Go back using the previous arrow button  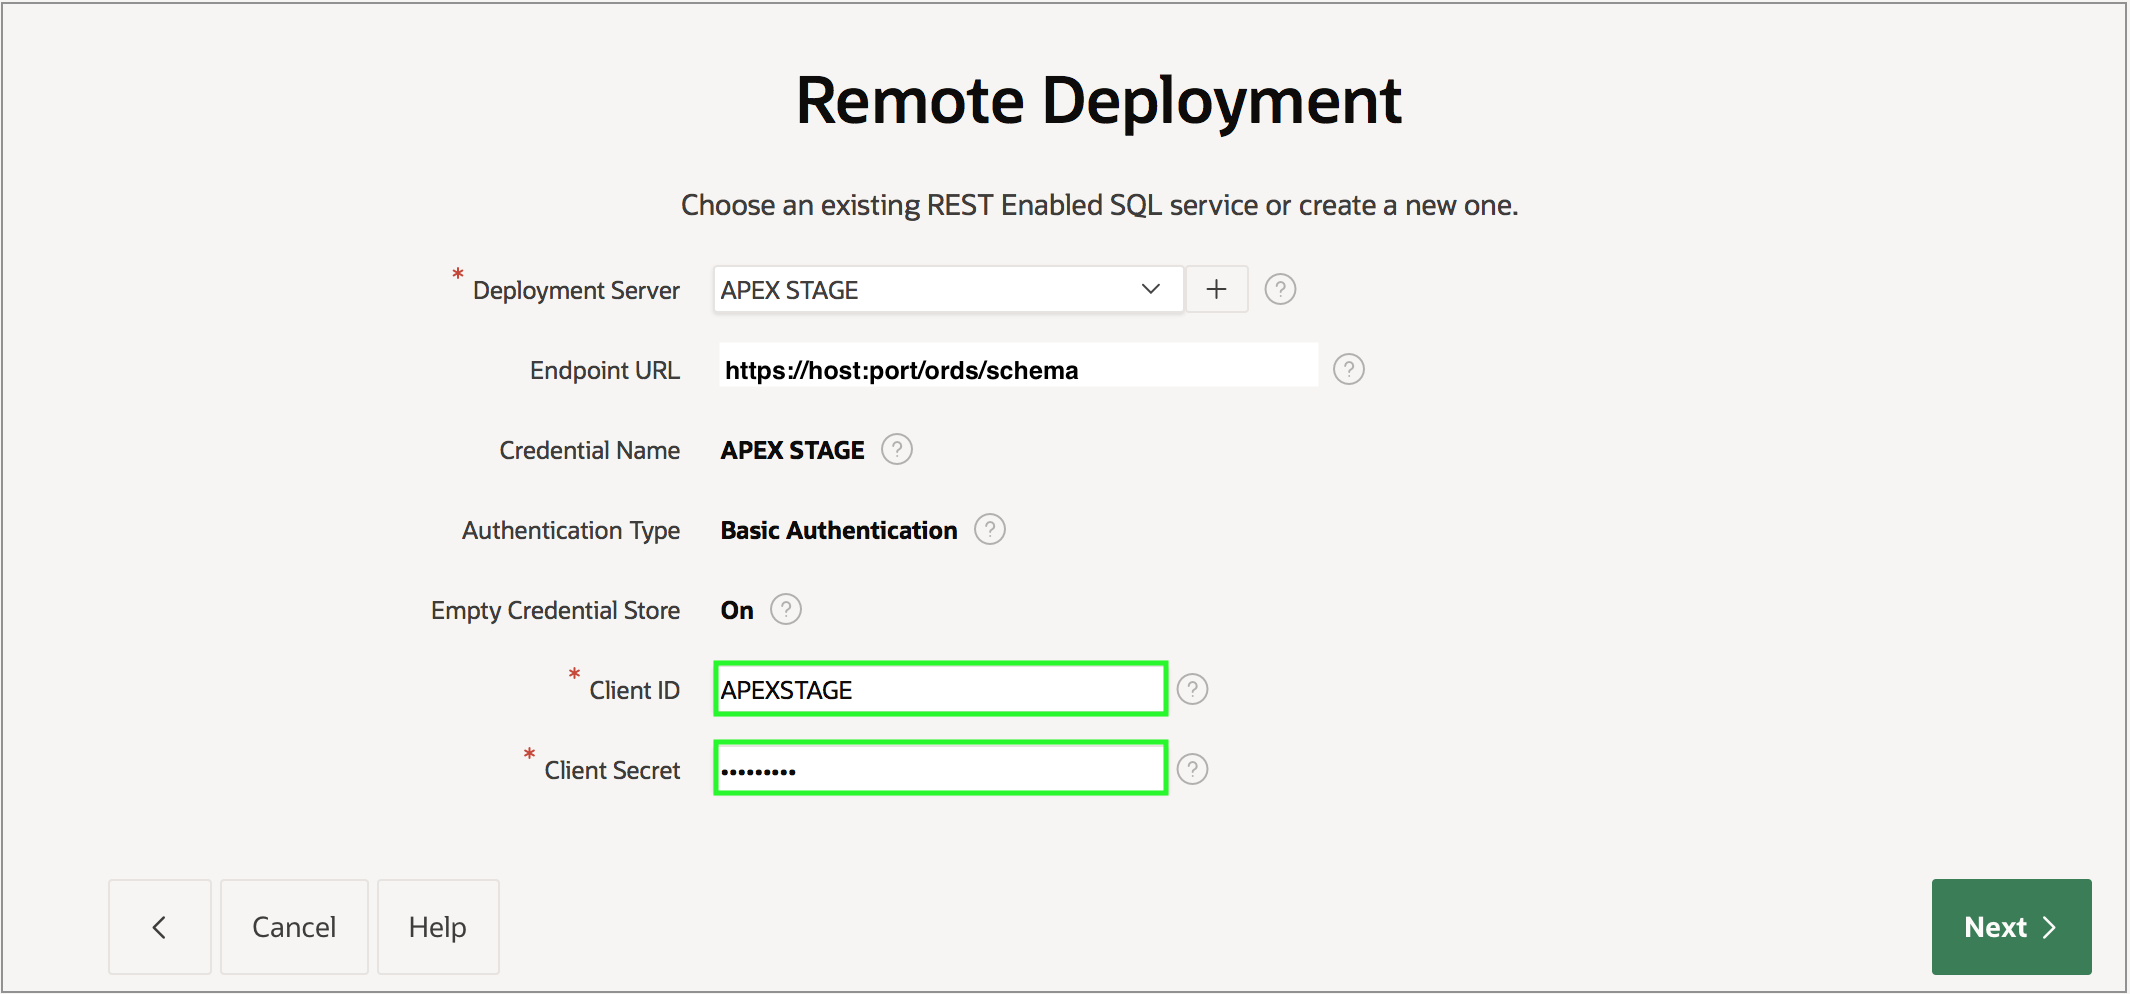click(159, 927)
